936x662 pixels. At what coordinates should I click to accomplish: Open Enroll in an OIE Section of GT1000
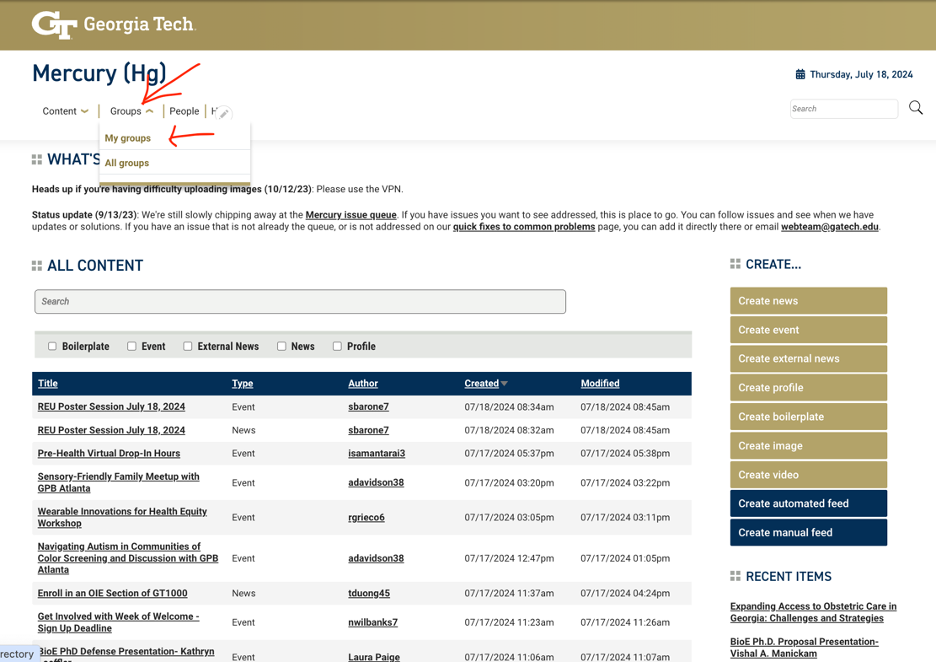[x=112, y=593]
